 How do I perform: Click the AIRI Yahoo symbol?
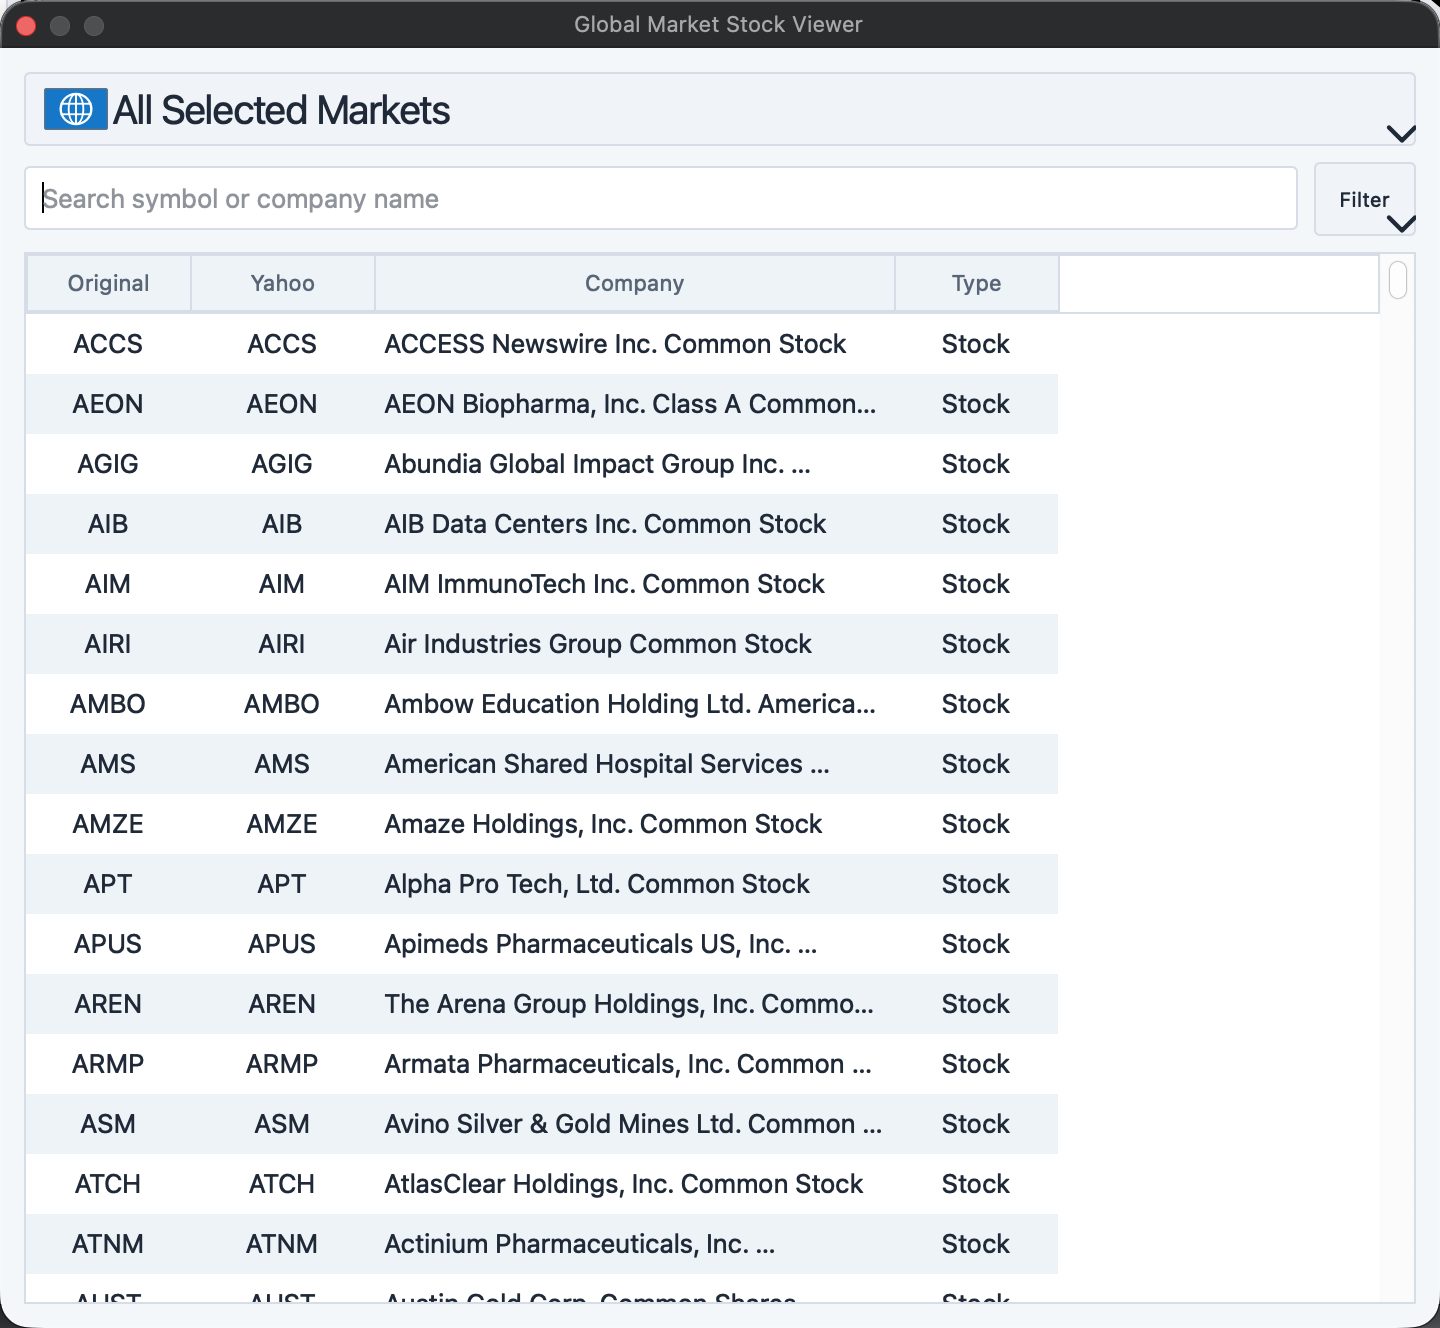pos(282,644)
